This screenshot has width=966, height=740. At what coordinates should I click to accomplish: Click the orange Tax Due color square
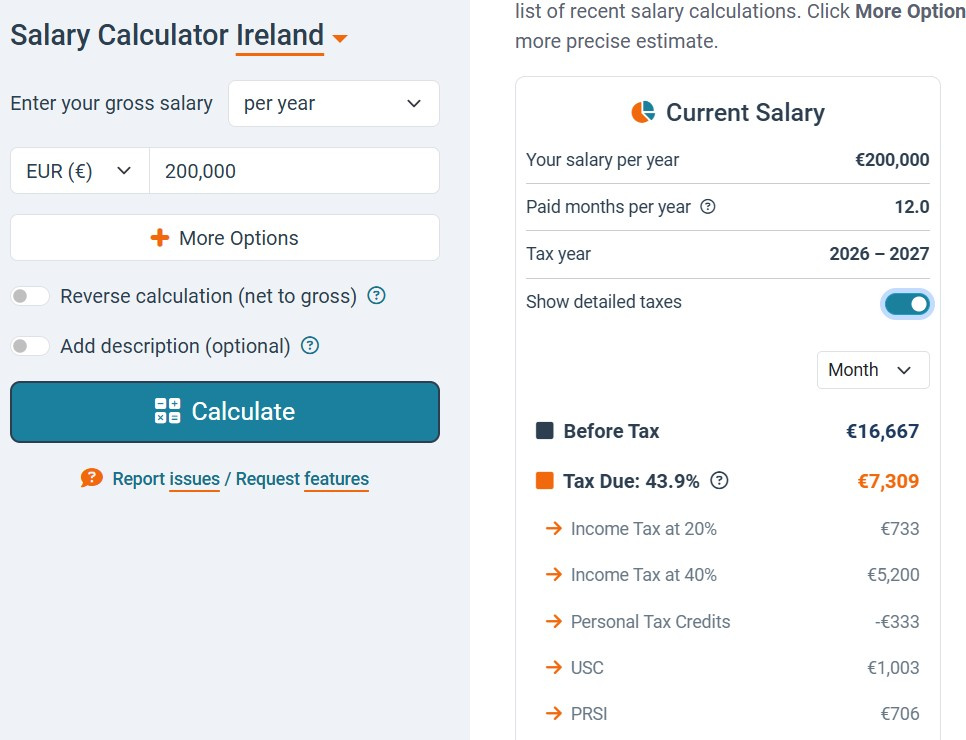545,481
